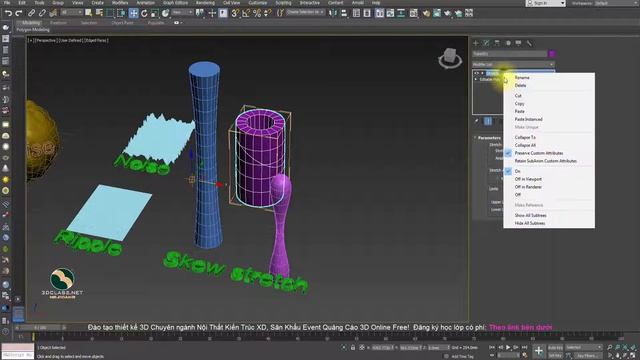Click the Play Animation button
The image size is (640, 360).
[x=508, y=347]
